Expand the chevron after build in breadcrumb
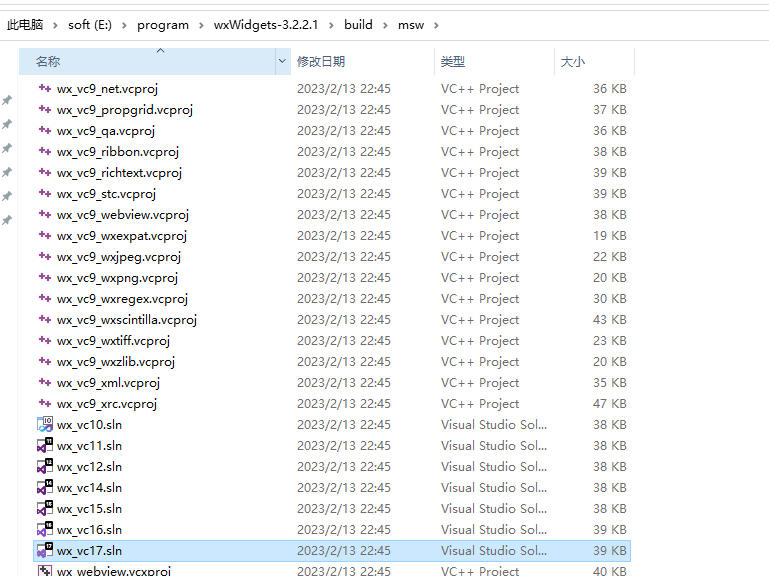Screen dimensions: 769x576 385,25
